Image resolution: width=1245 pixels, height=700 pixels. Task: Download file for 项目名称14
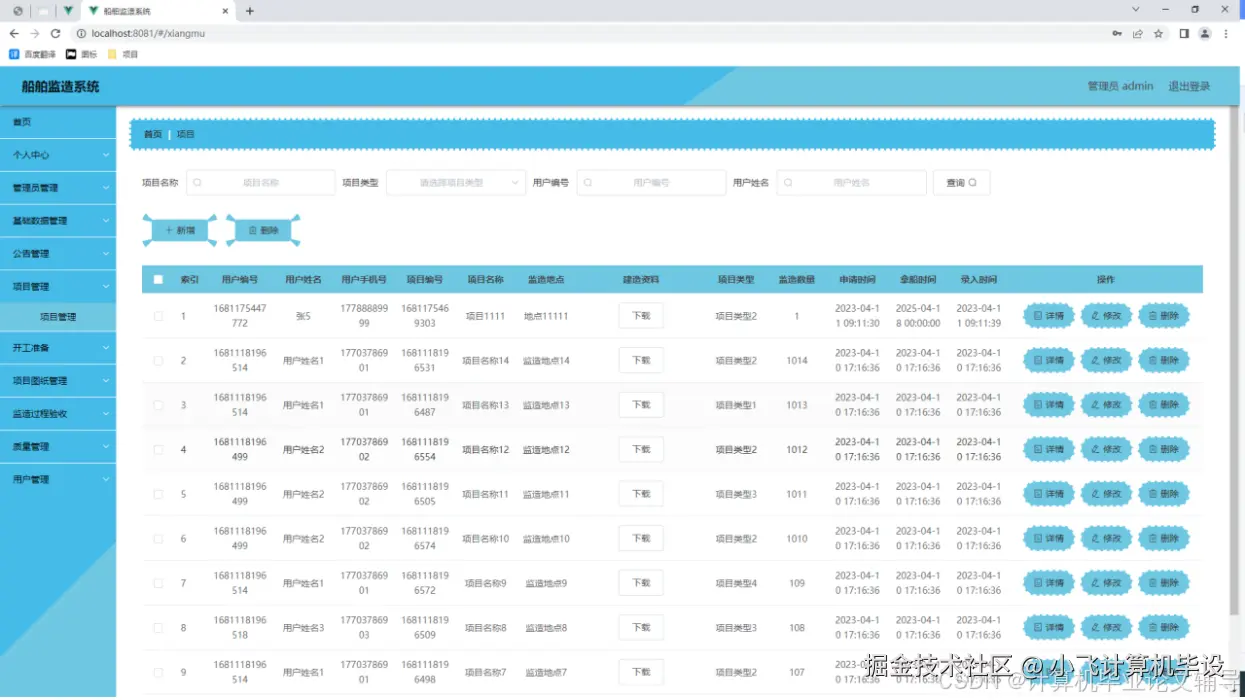(x=641, y=360)
